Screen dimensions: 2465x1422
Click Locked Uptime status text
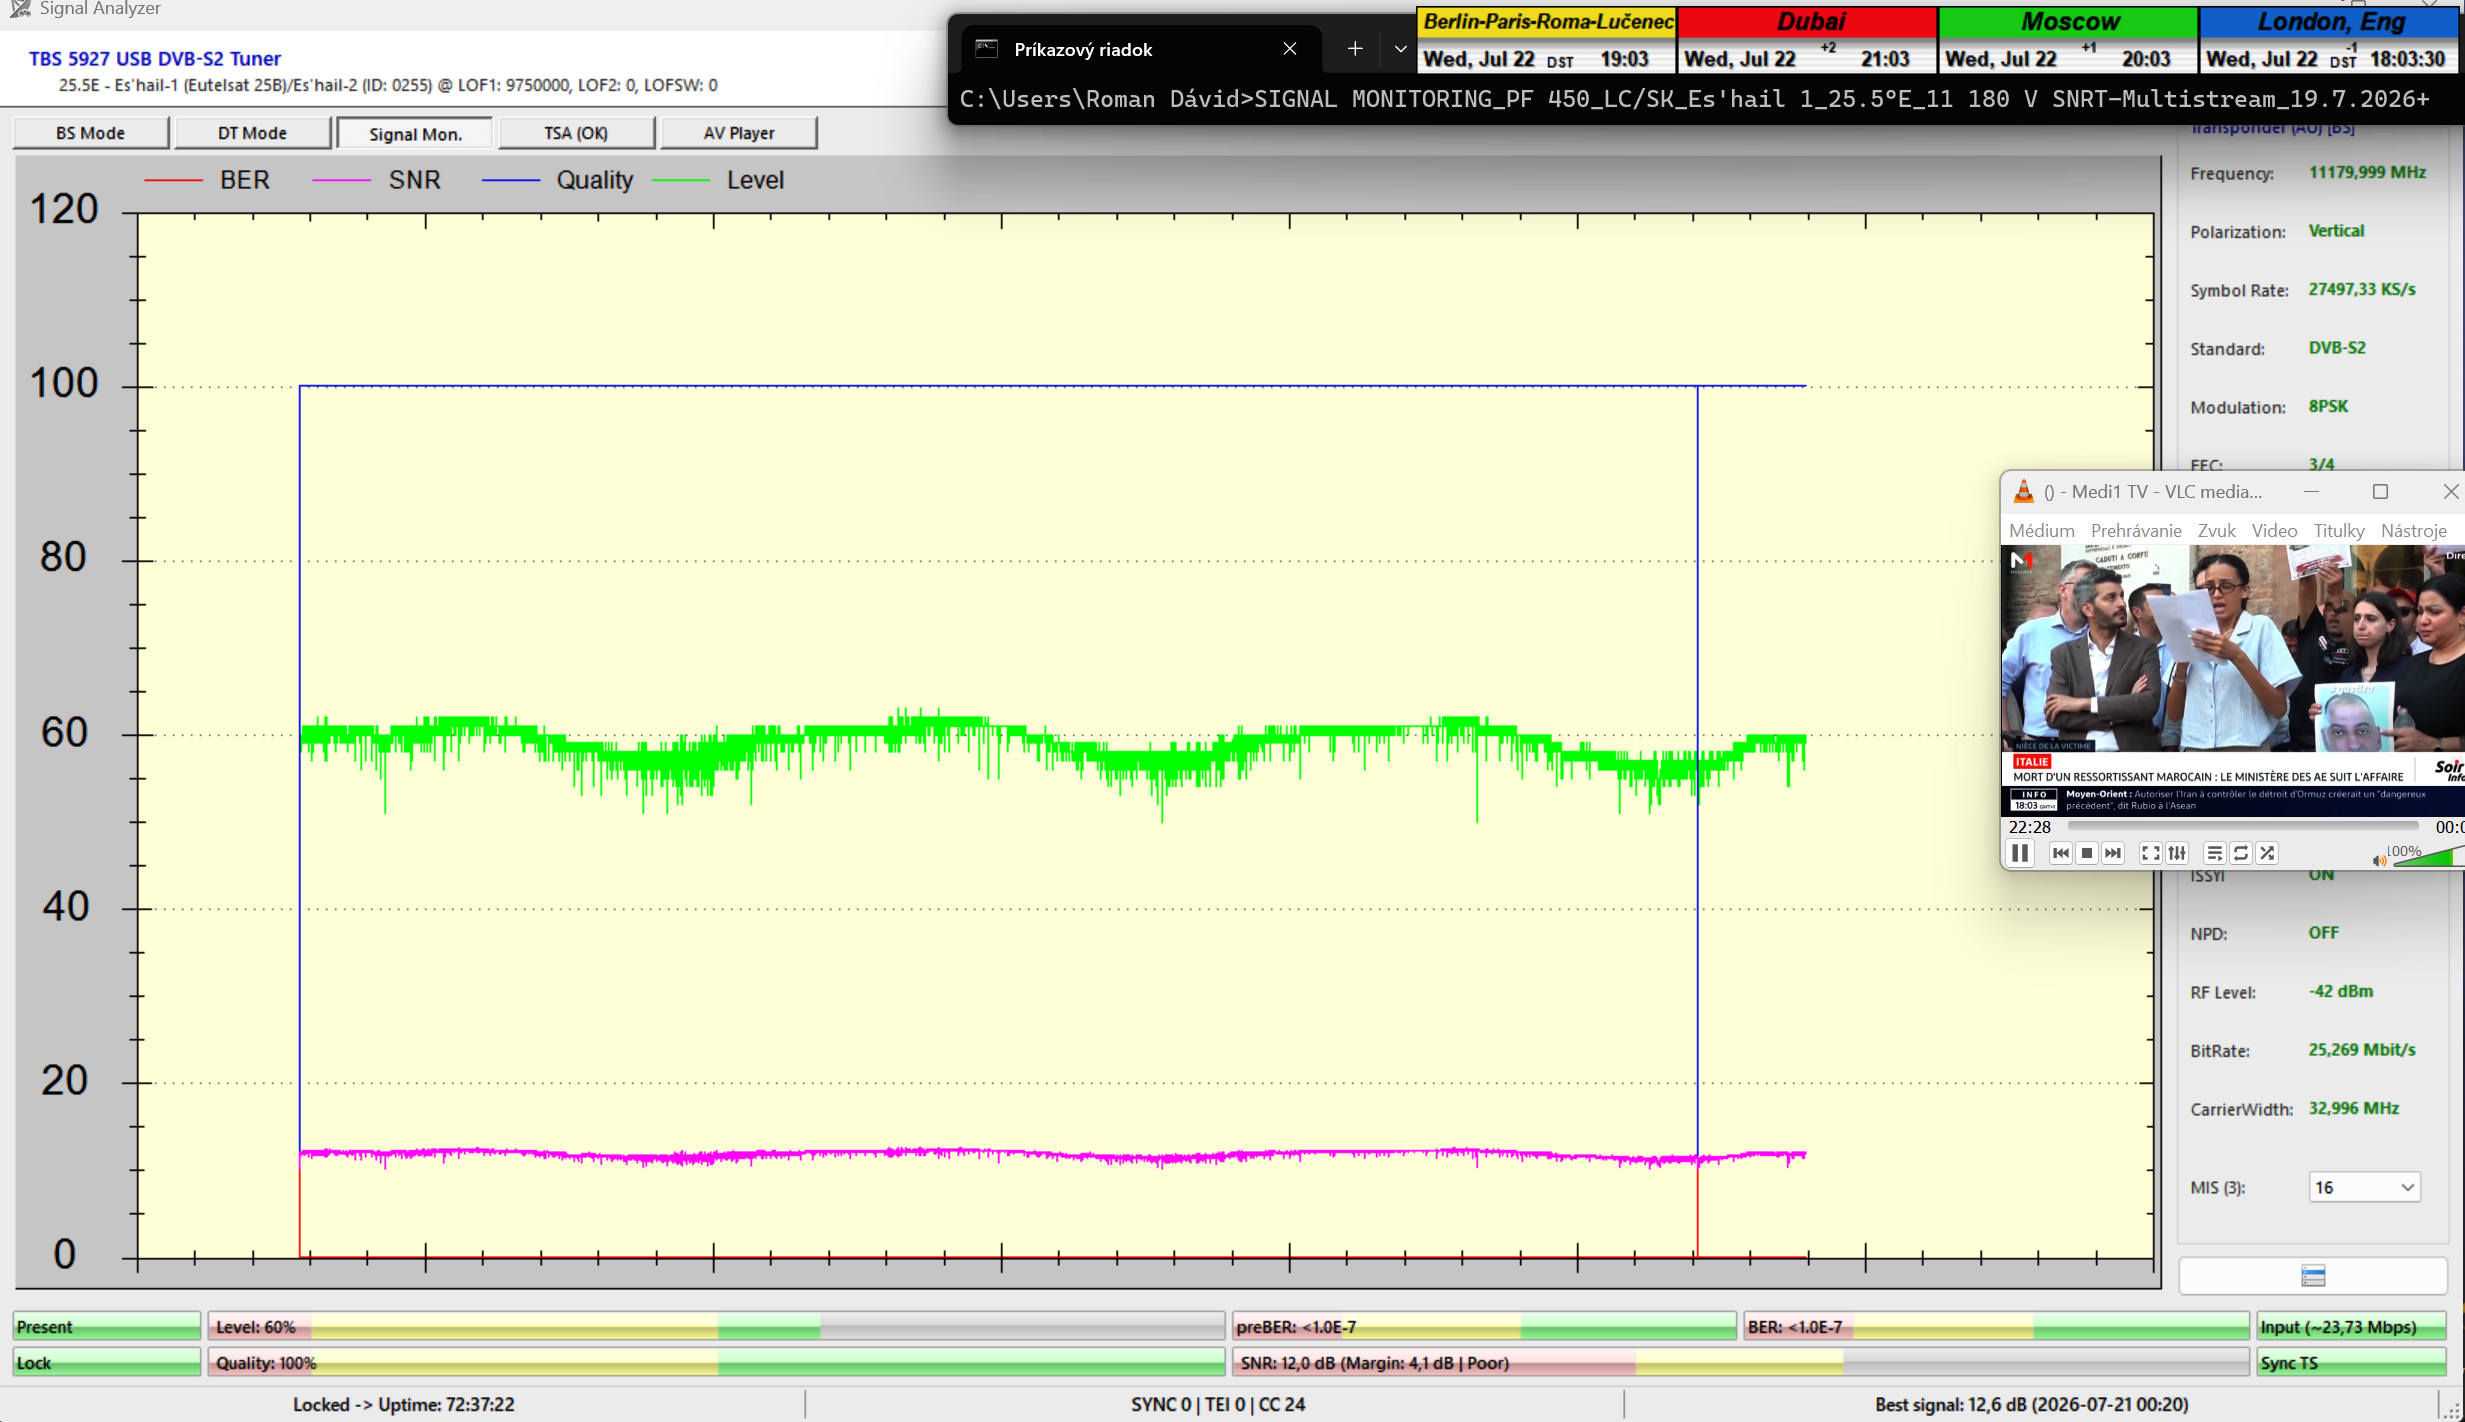tap(403, 1404)
